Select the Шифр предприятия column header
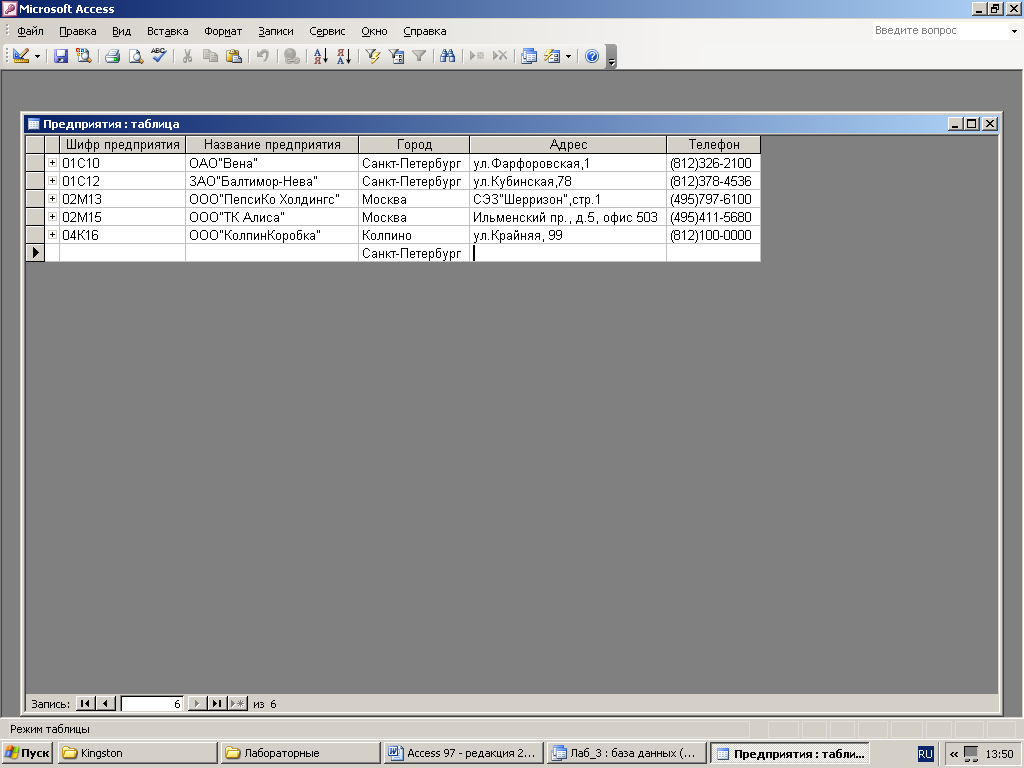 123,144
